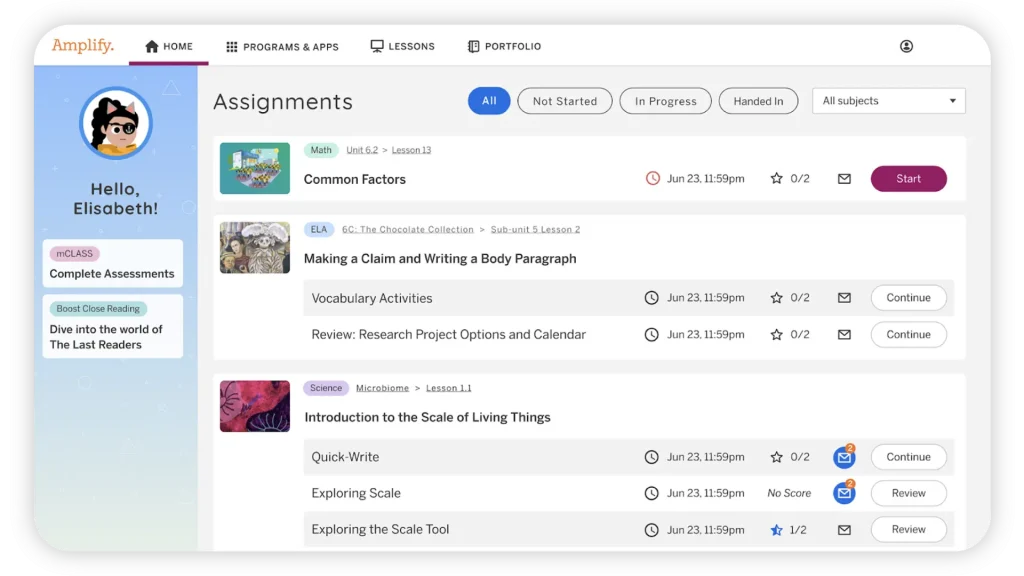Screen dimensions: 1024x576
Task: Click envelope icon for Vocabulary Activities
Action: click(x=844, y=298)
